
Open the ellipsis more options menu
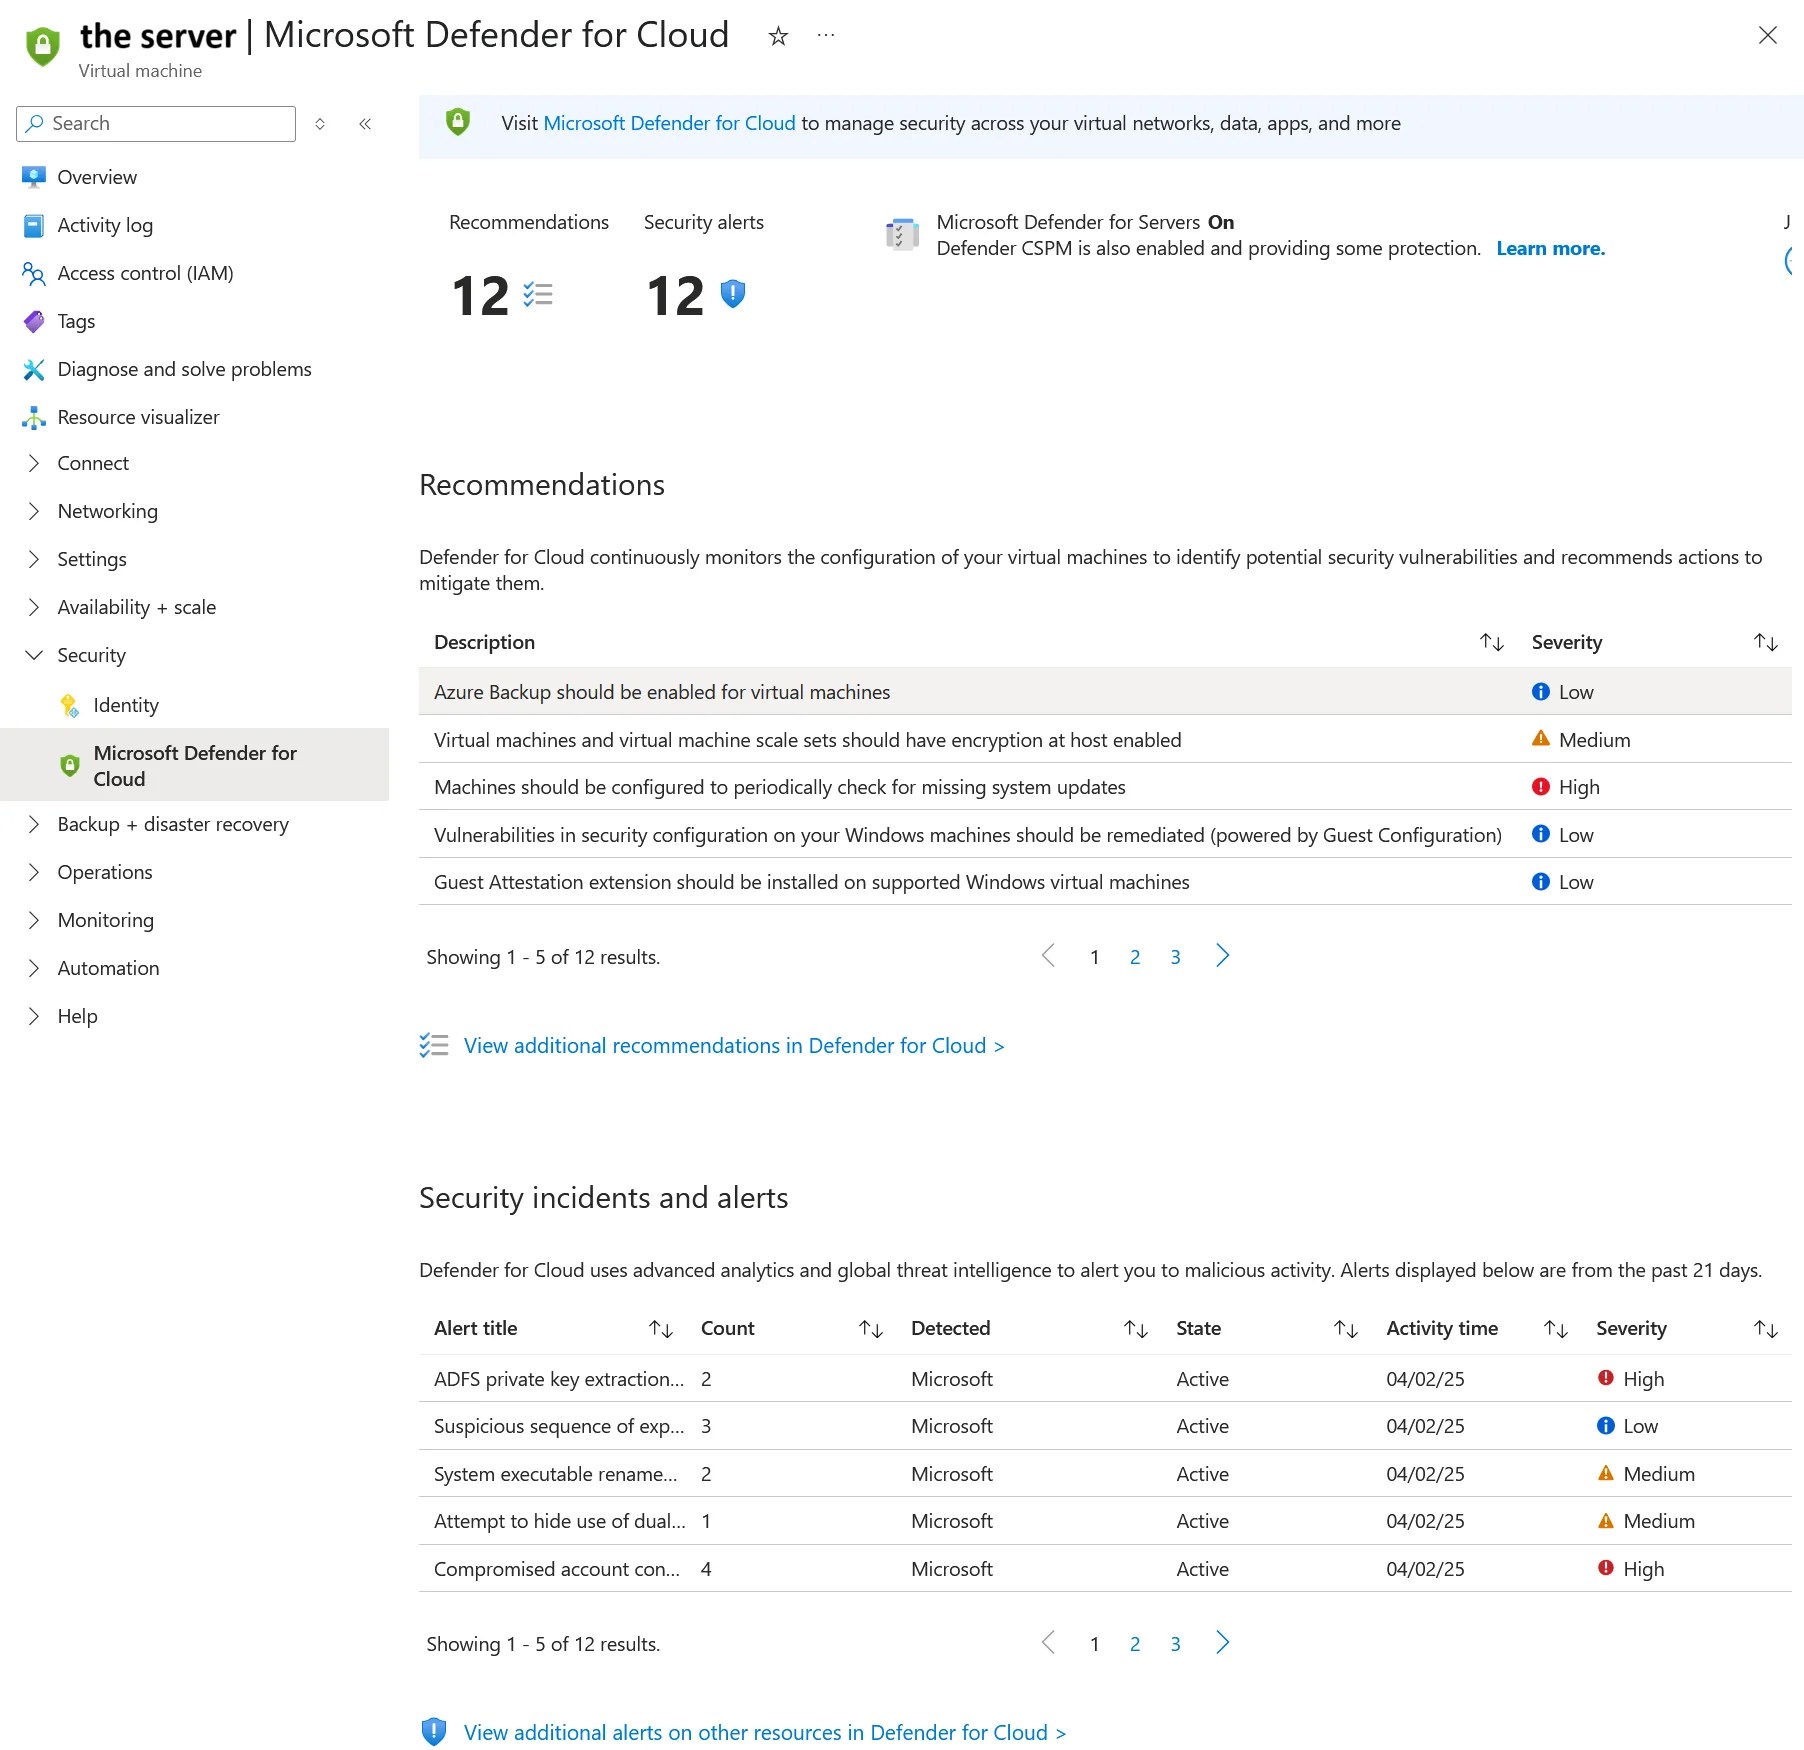pos(826,35)
